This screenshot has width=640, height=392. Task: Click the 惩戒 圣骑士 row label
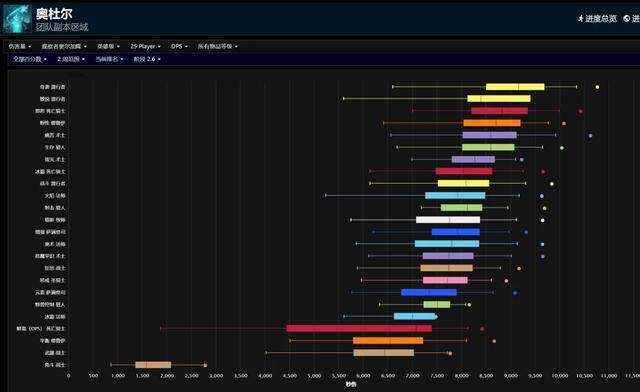52,280
